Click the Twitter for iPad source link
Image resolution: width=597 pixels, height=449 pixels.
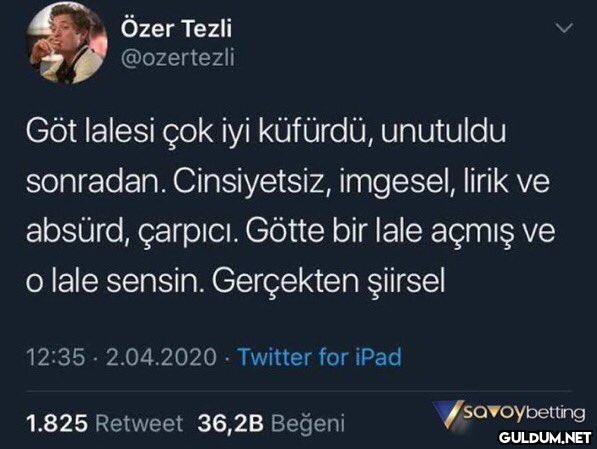[x=319, y=357]
